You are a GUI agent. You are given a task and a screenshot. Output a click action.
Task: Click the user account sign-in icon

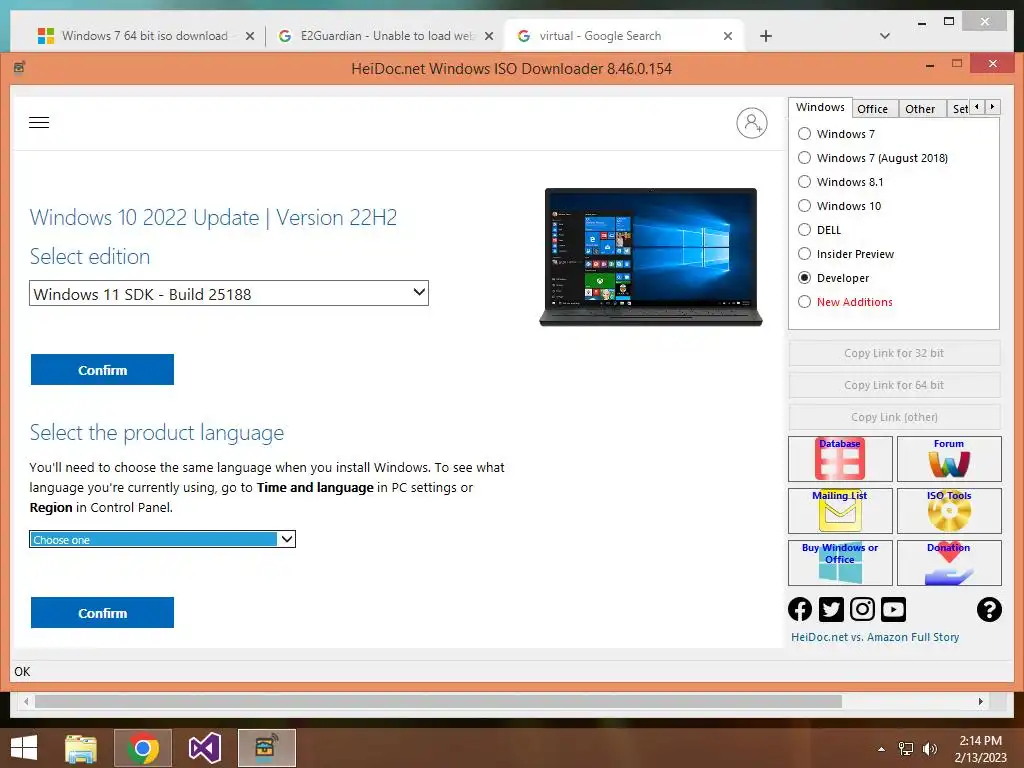(x=752, y=123)
